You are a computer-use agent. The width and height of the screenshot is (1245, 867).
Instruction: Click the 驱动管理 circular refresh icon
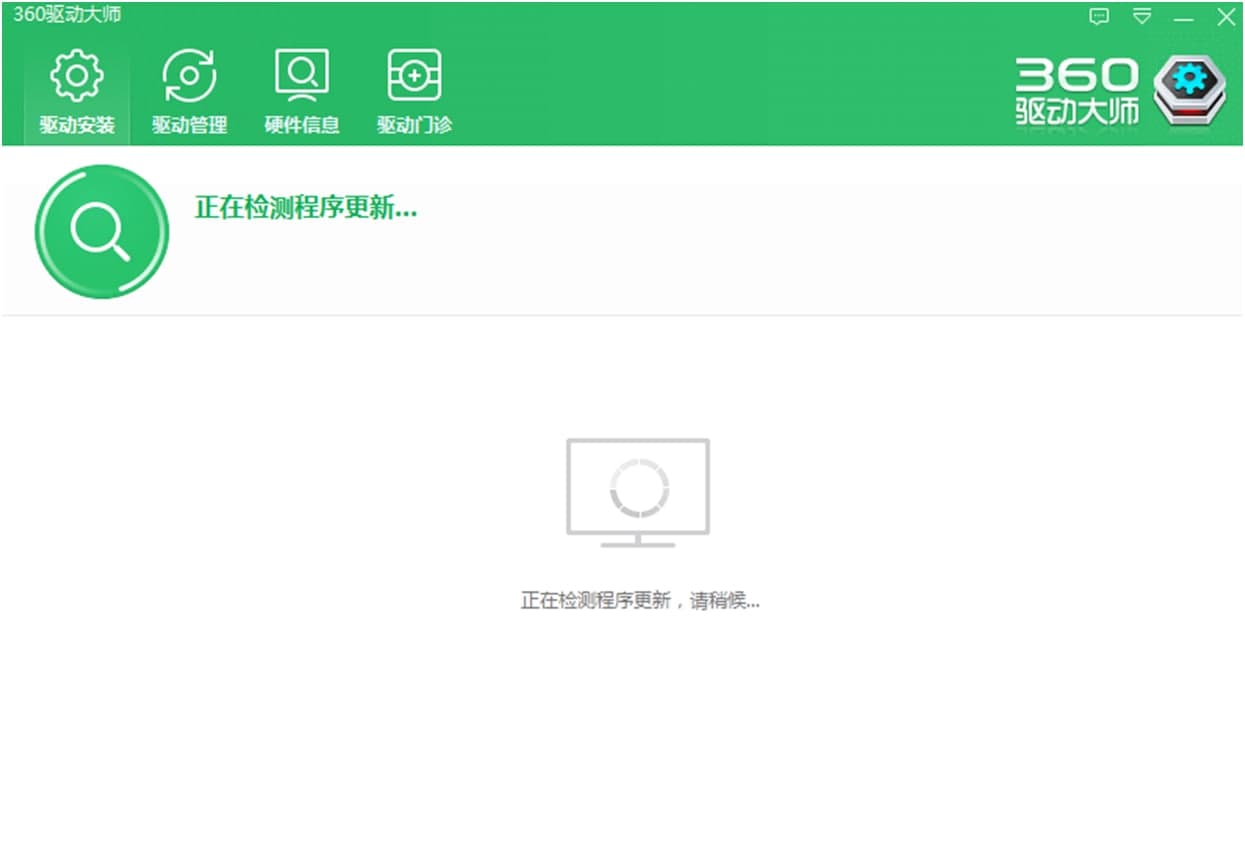[189, 73]
